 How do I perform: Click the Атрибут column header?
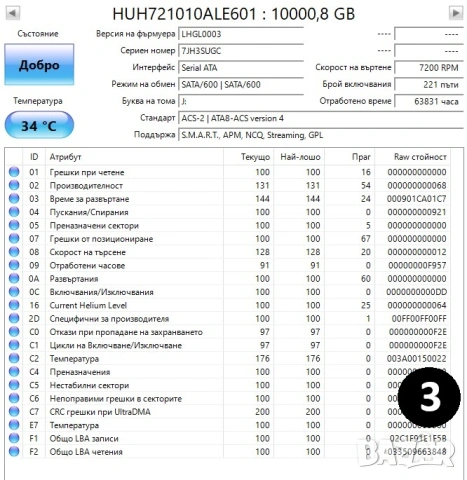(134, 157)
